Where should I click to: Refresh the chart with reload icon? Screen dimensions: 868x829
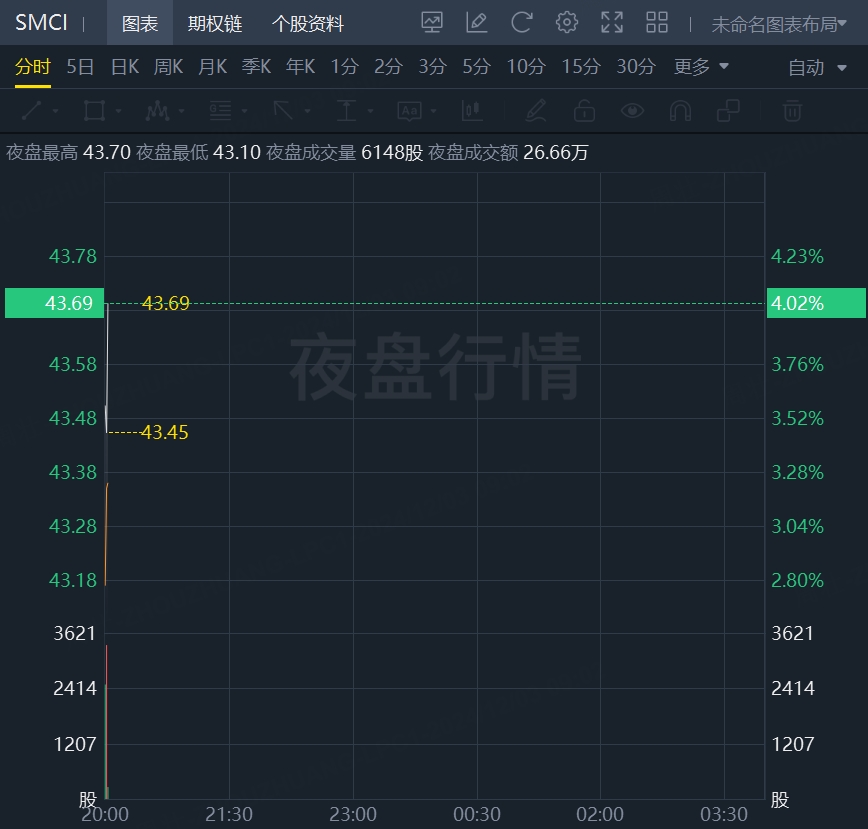coord(521,23)
